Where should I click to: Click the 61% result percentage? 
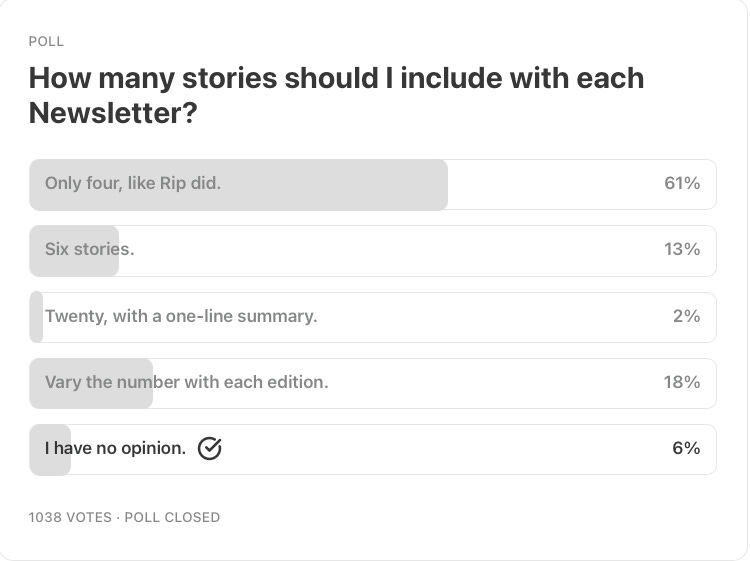682,183
